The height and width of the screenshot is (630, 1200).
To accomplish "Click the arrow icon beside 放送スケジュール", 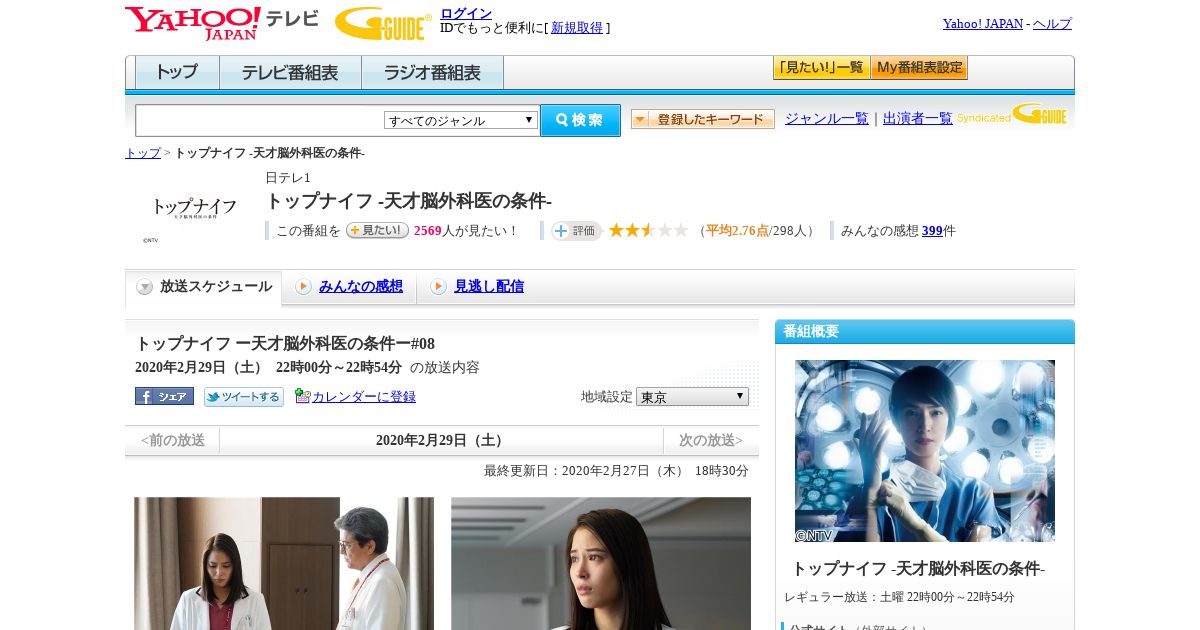I will 145,287.
